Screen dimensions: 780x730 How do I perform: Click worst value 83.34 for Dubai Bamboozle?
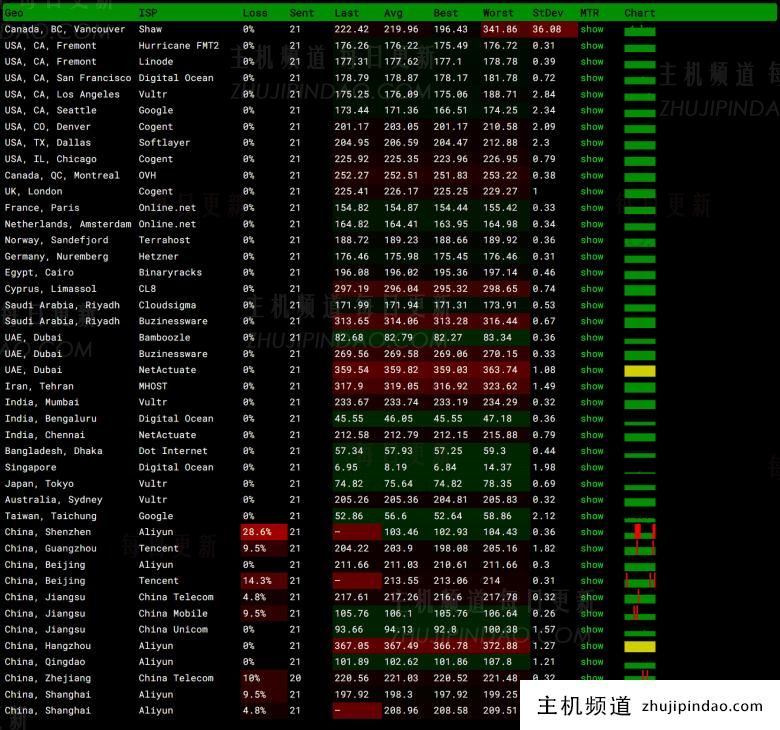pyautogui.click(x=497, y=338)
